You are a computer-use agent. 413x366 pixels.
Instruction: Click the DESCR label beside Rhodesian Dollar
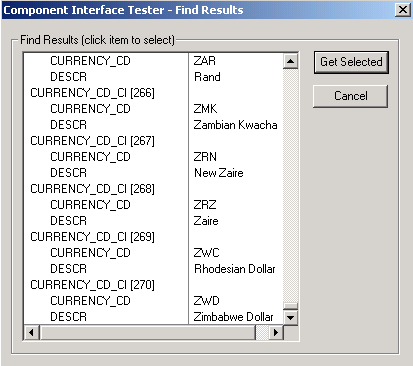coord(68,269)
